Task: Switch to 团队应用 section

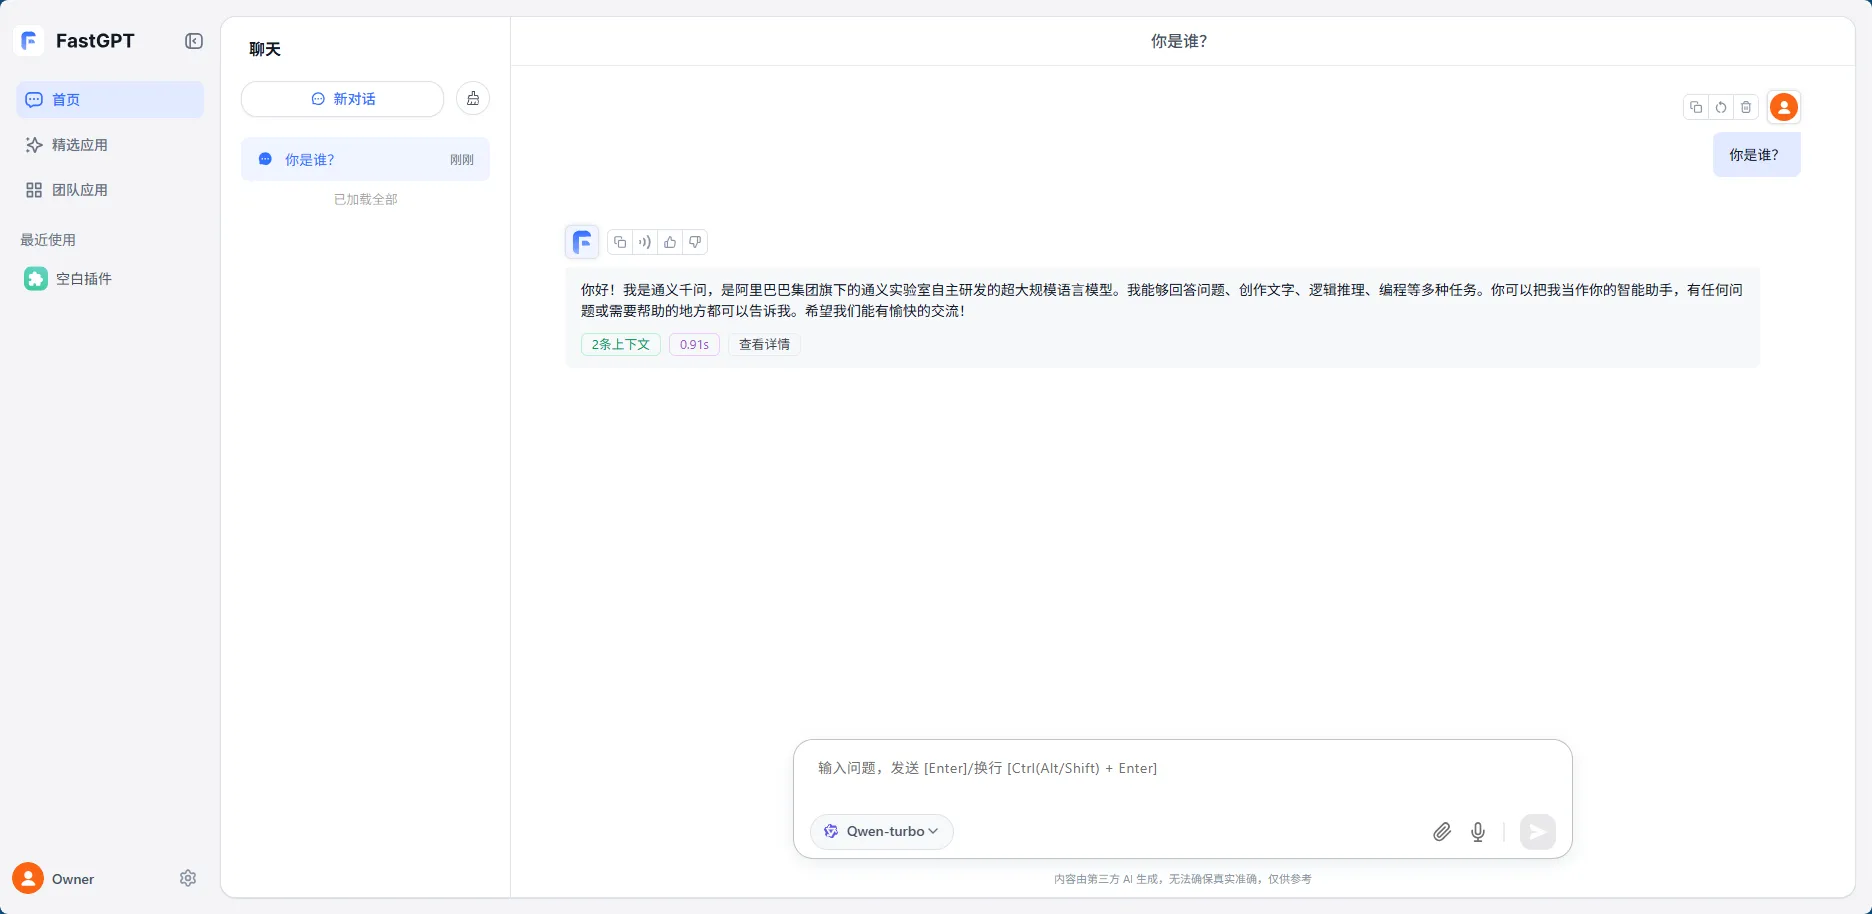Action: click(79, 189)
